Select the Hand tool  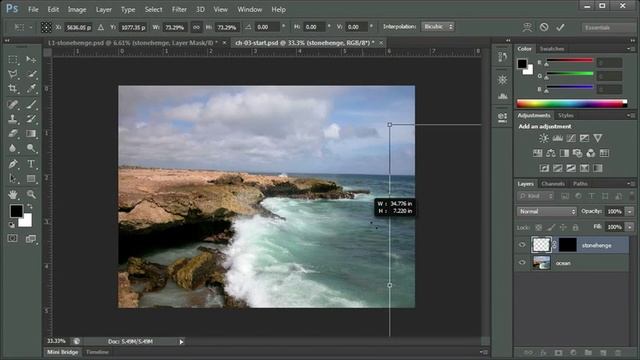pos(13,194)
